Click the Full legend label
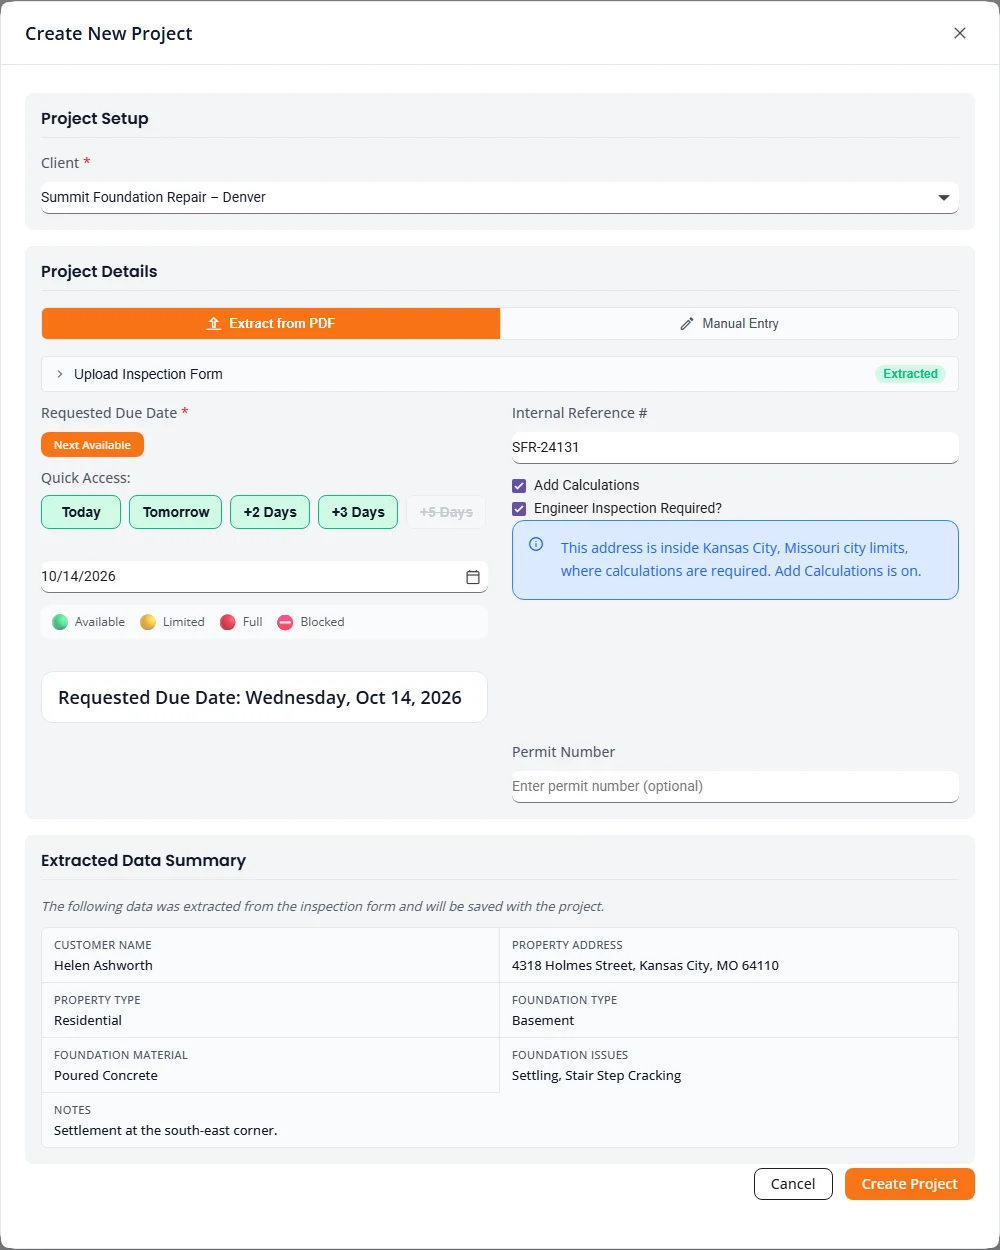This screenshot has width=1000, height=1250. [253, 622]
